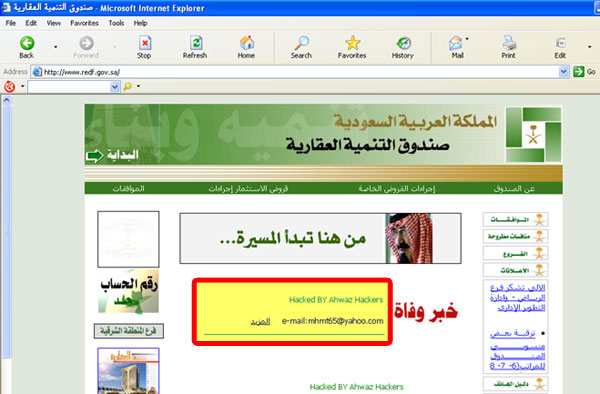Viewport: 600px width, 394px height.
Task: Click the e-mail:mhmt65@yahoo.com text
Action: [x=333, y=321]
